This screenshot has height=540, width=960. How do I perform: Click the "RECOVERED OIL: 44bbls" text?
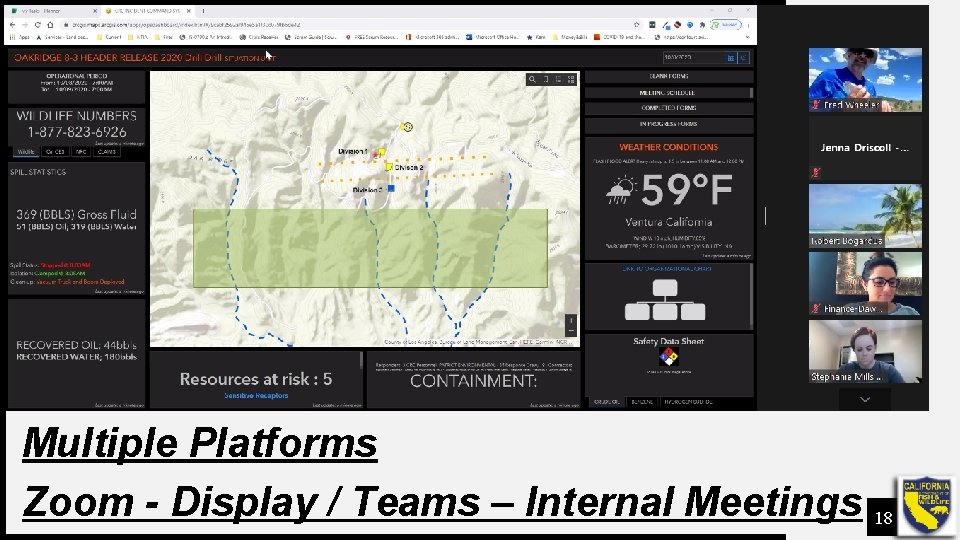click(x=77, y=345)
